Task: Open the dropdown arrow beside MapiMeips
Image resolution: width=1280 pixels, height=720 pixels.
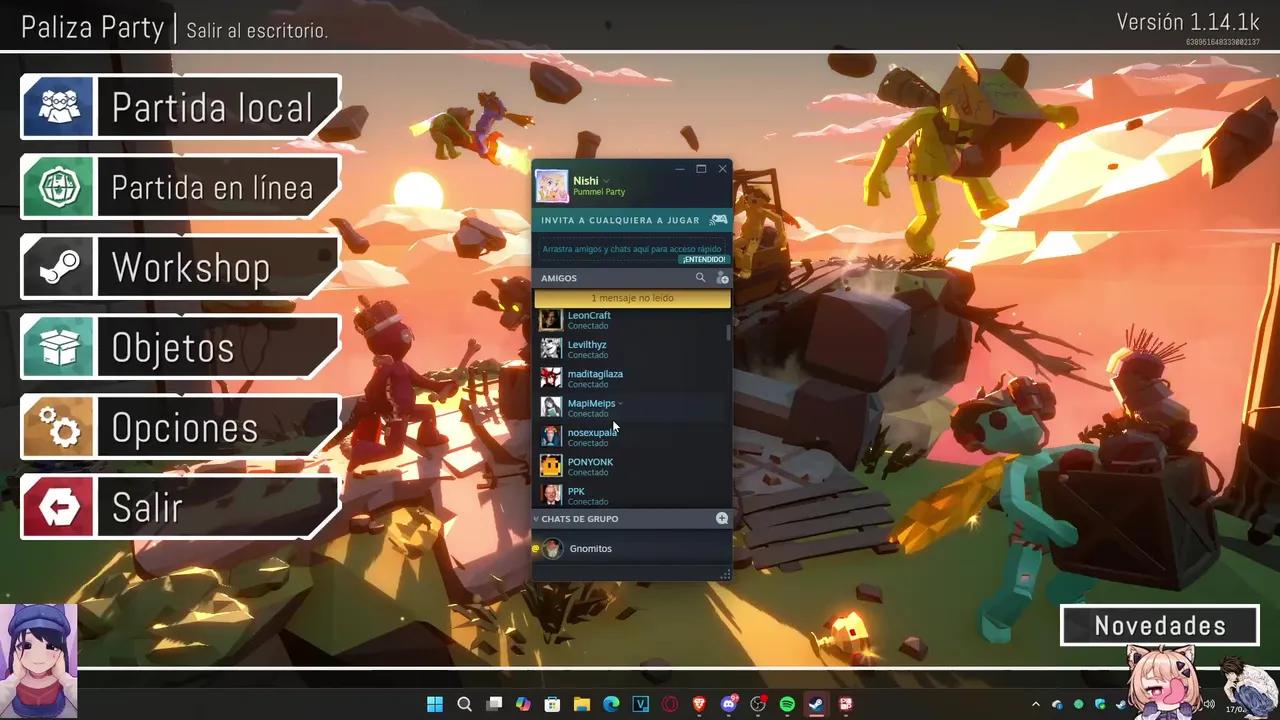Action: point(620,403)
